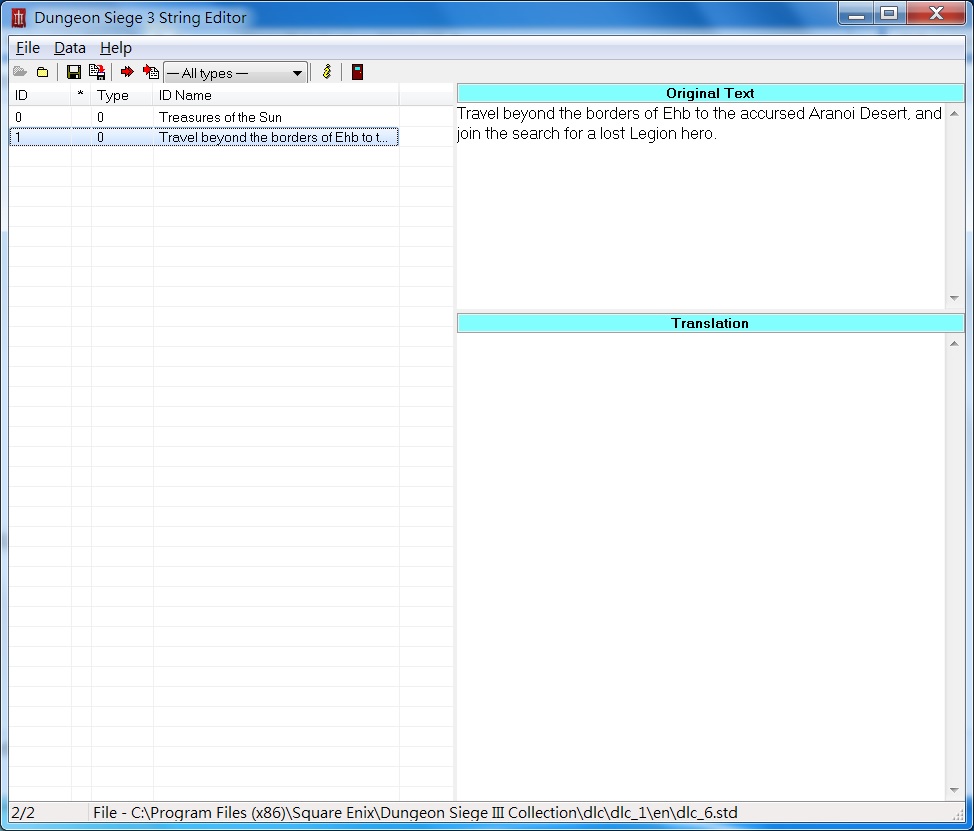974x831 pixels.
Task: Open the Help menu
Action: coord(116,48)
